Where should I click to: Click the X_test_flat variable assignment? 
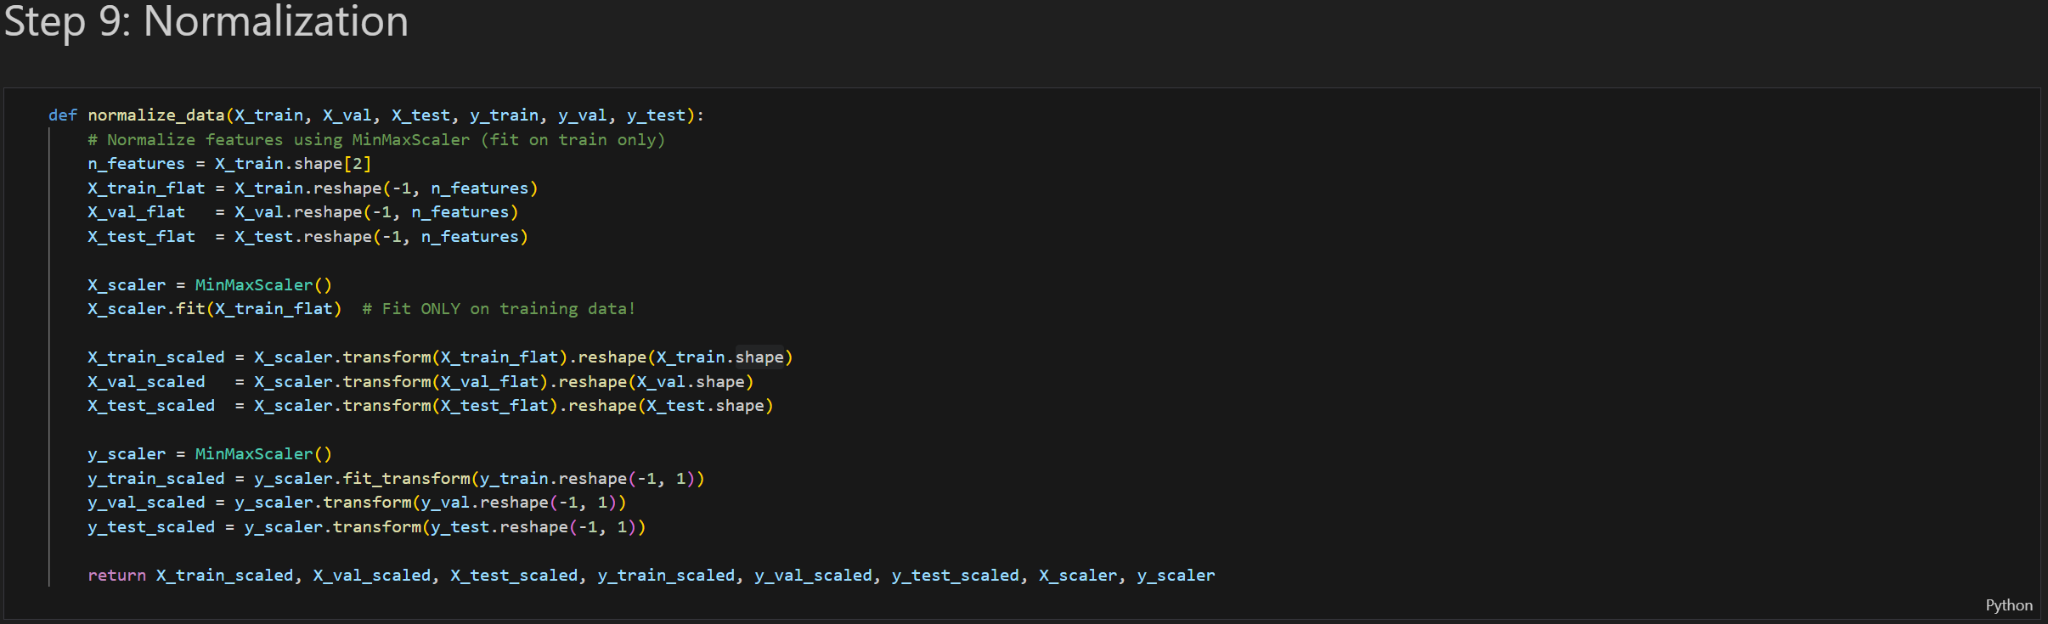click(x=141, y=237)
